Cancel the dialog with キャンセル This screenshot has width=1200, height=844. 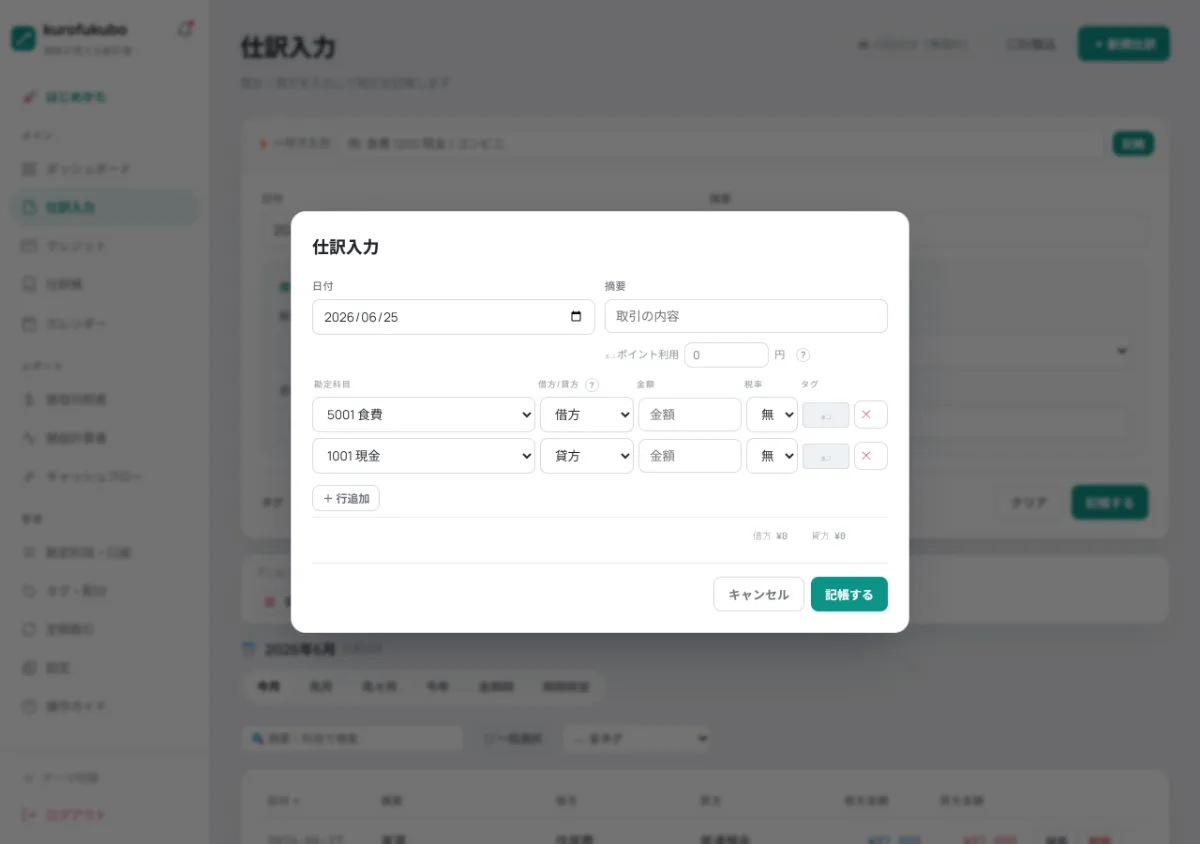(758, 594)
